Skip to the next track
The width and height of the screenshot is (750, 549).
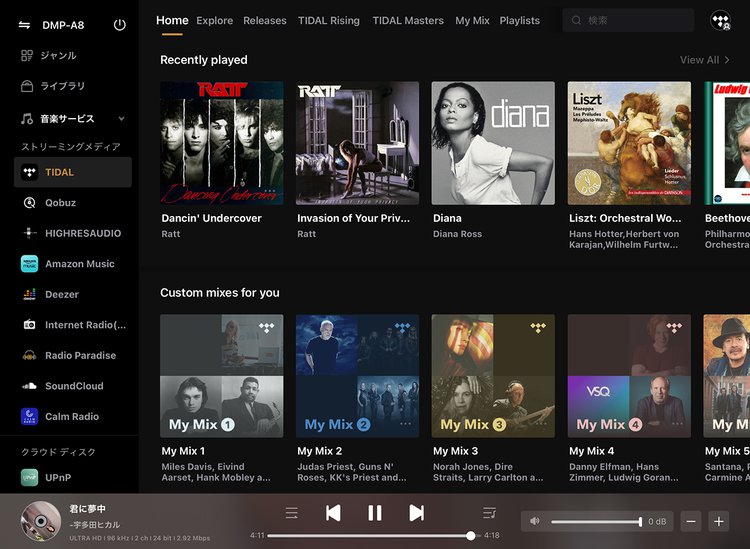coord(416,513)
